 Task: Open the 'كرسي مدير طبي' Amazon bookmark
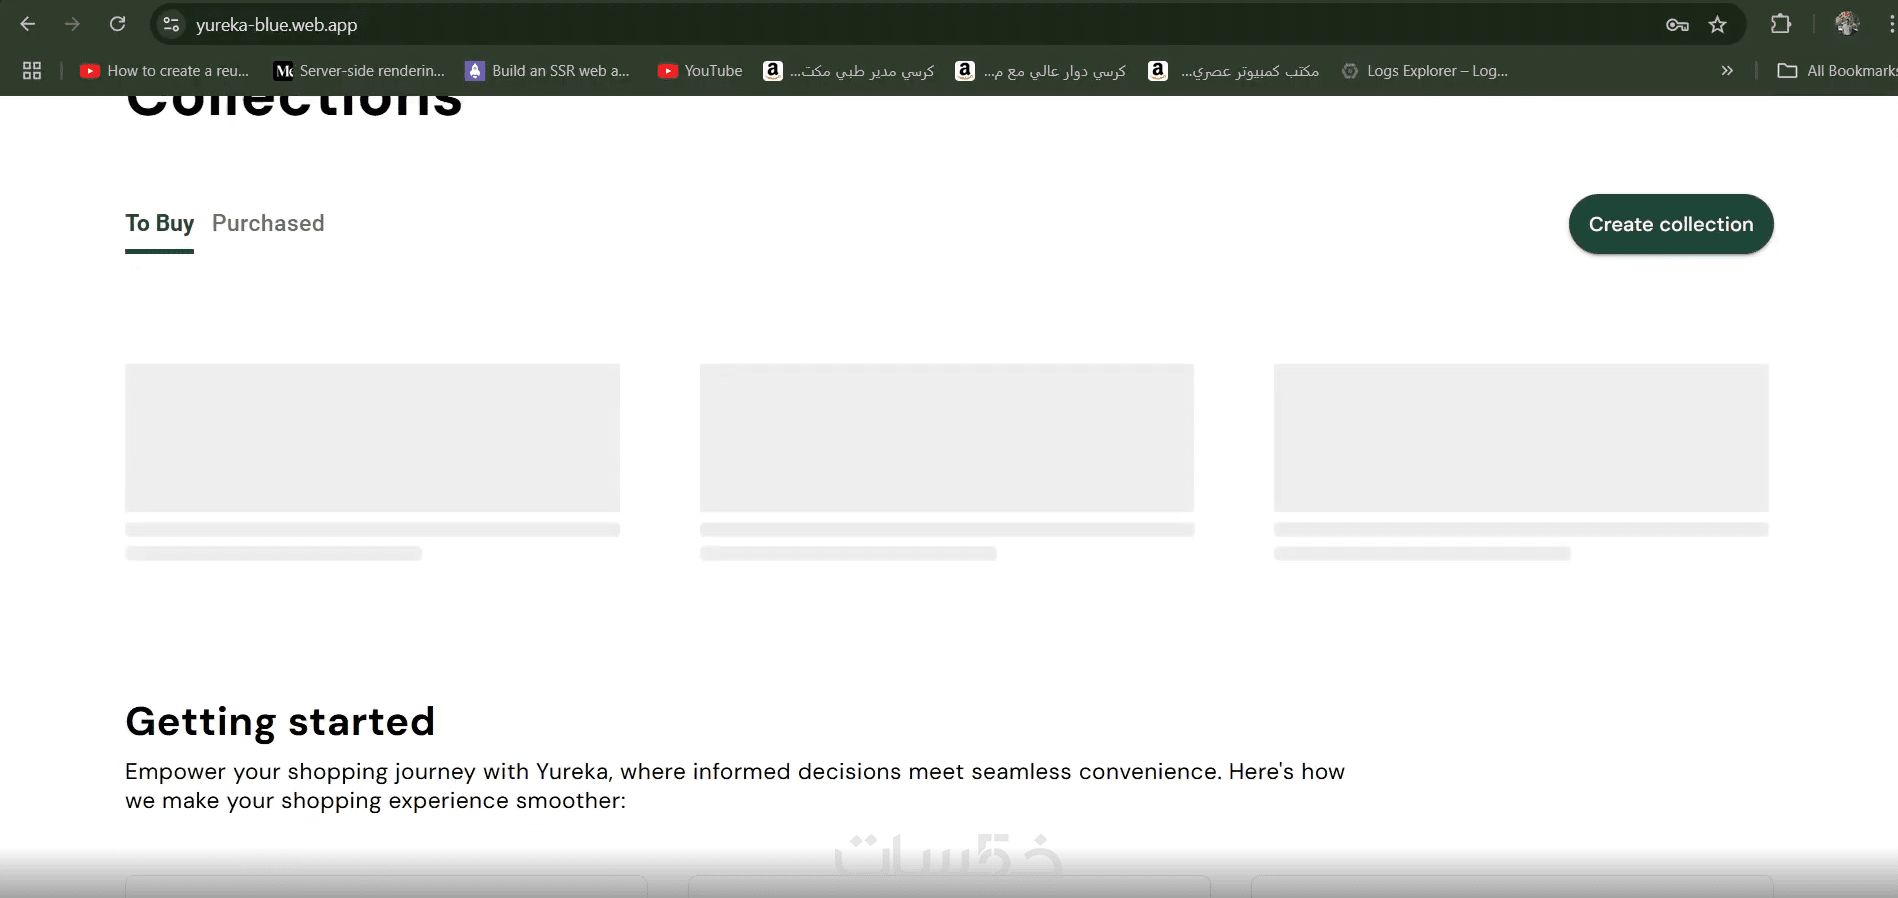[x=849, y=71]
